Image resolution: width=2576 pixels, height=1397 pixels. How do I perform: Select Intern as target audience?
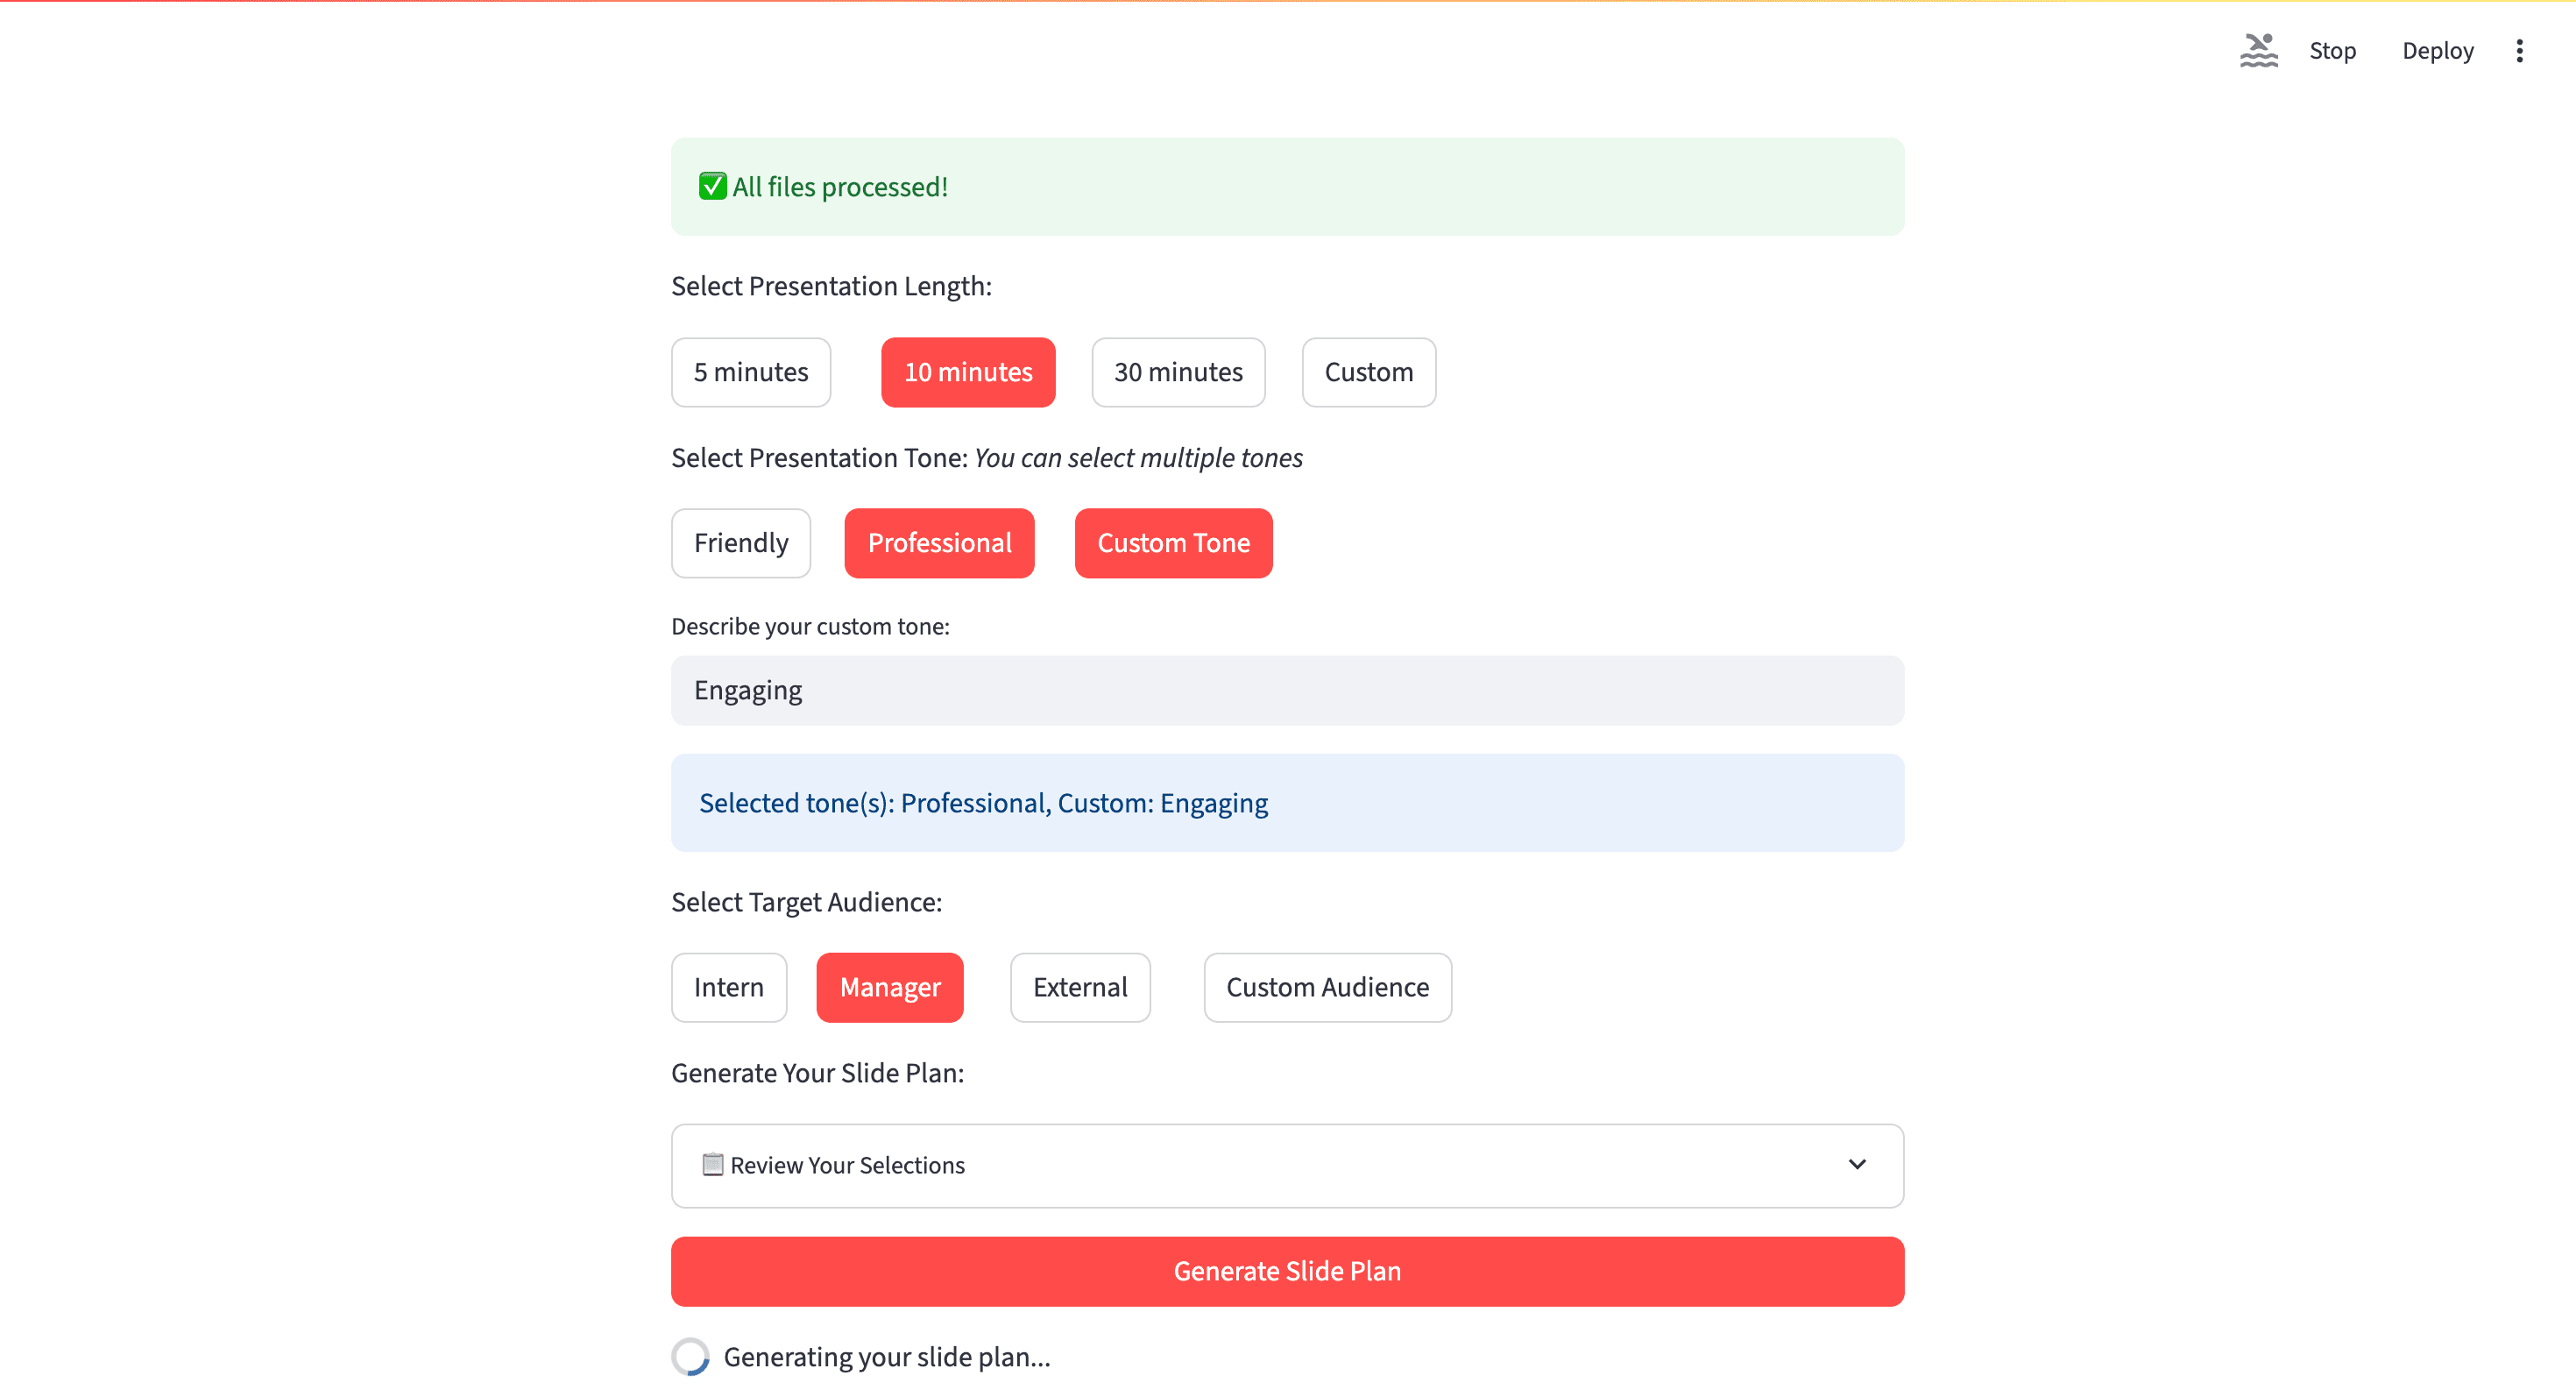pyautogui.click(x=728, y=987)
